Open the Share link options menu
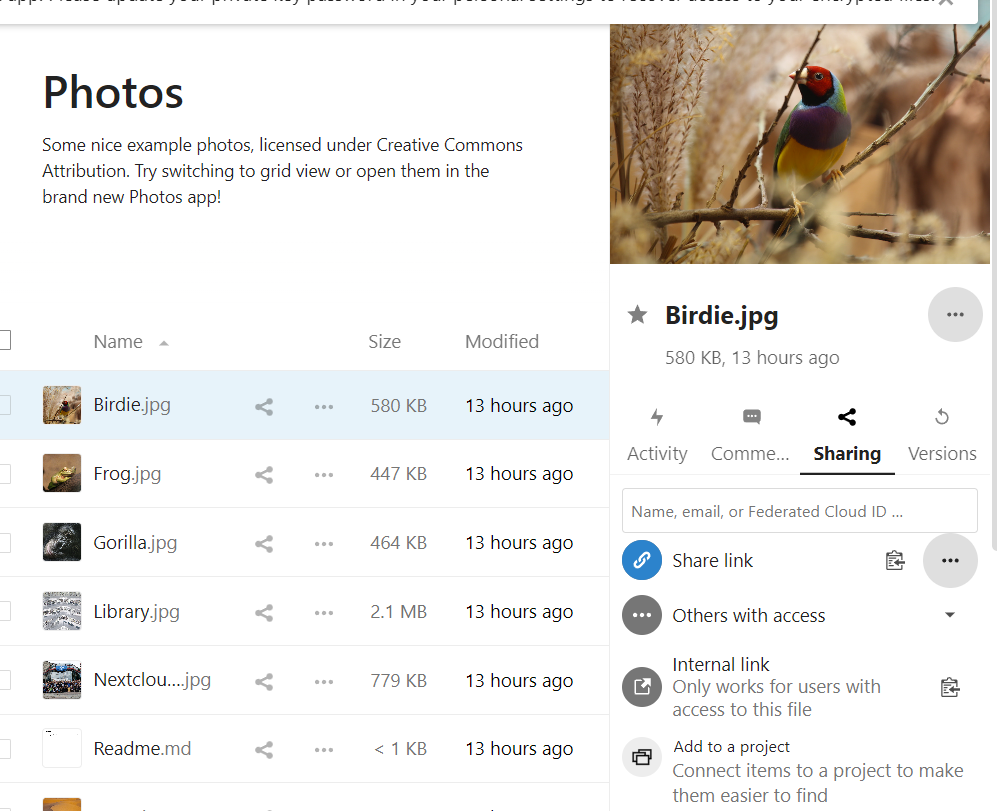 coord(950,560)
